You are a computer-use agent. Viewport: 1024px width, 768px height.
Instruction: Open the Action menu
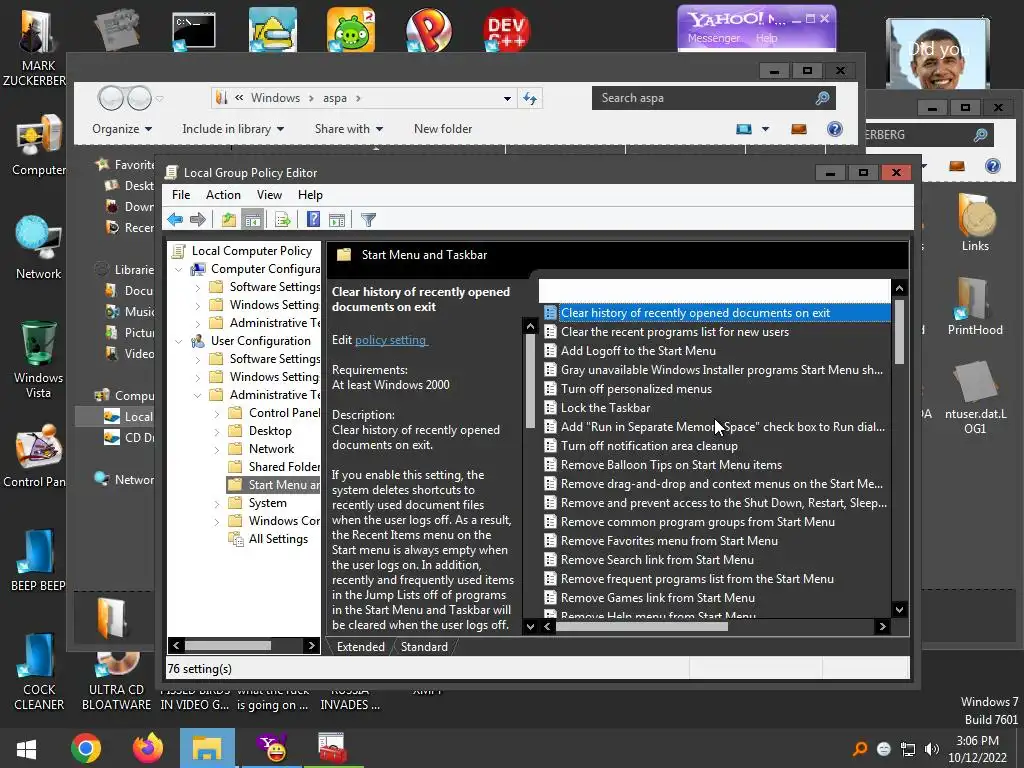tap(223, 195)
